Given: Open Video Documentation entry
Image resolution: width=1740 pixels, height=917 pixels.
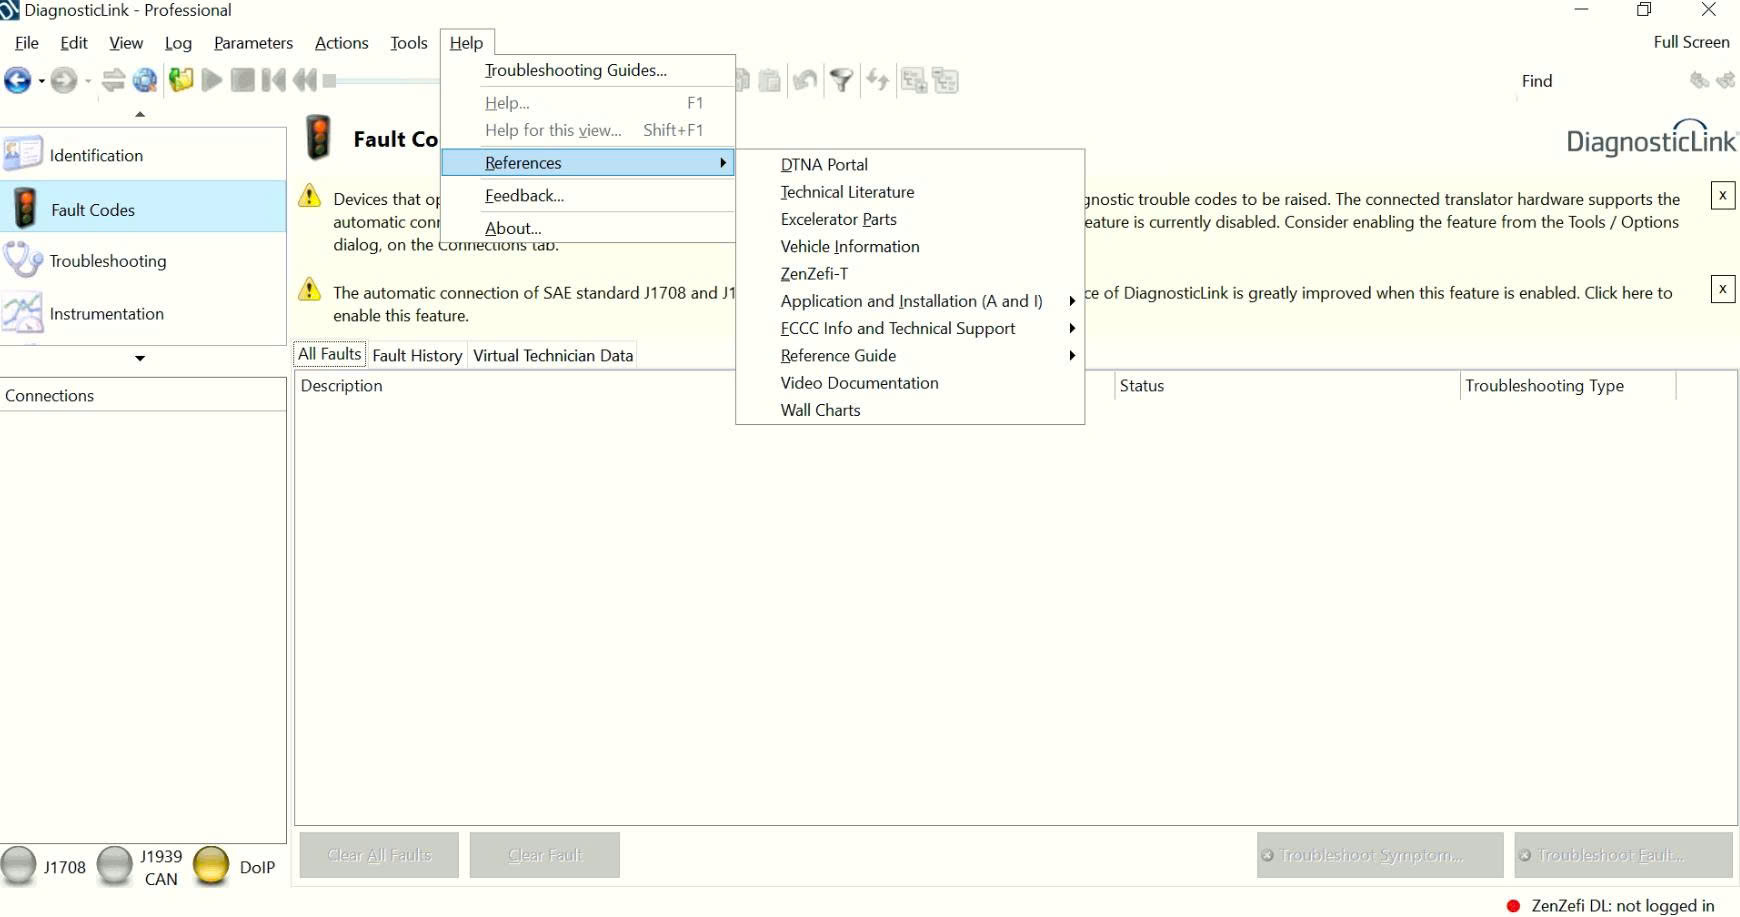Looking at the screenshot, I should (910, 383).
